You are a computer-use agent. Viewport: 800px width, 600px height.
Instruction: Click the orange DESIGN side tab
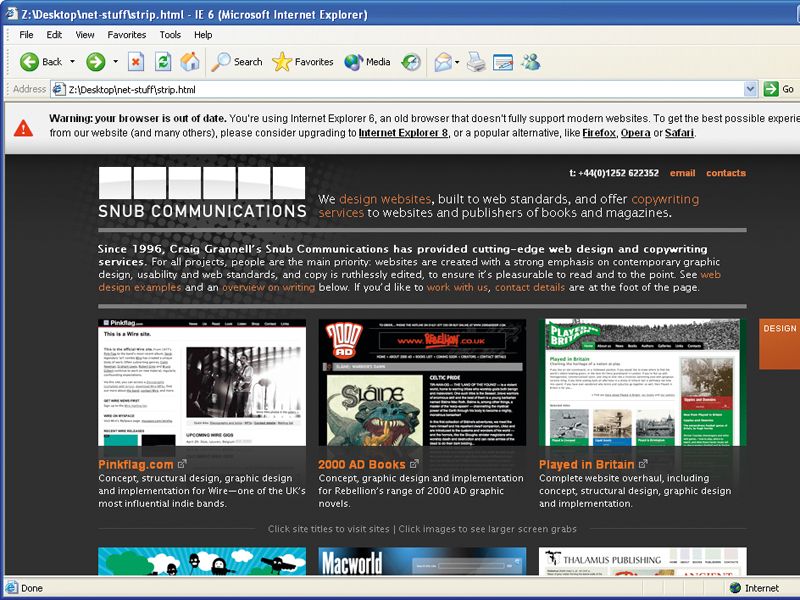(779, 343)
